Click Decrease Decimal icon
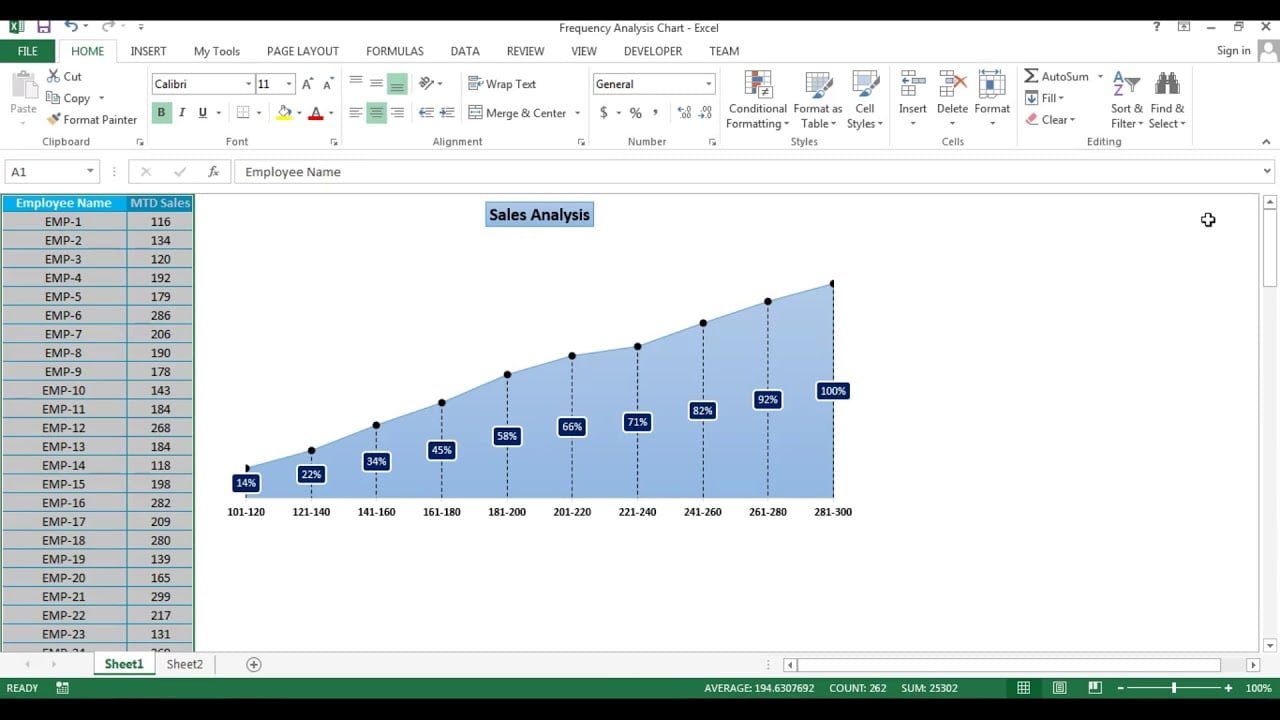Screen dimensions: 1280x720 pos(706,113)
